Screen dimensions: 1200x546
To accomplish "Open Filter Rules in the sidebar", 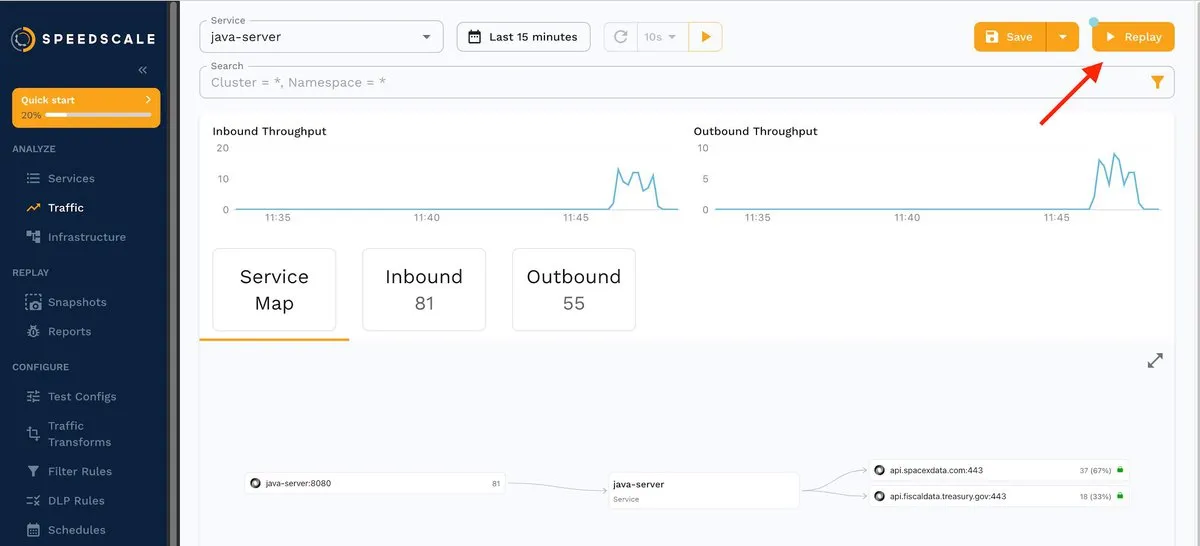I will coord(80,471).
